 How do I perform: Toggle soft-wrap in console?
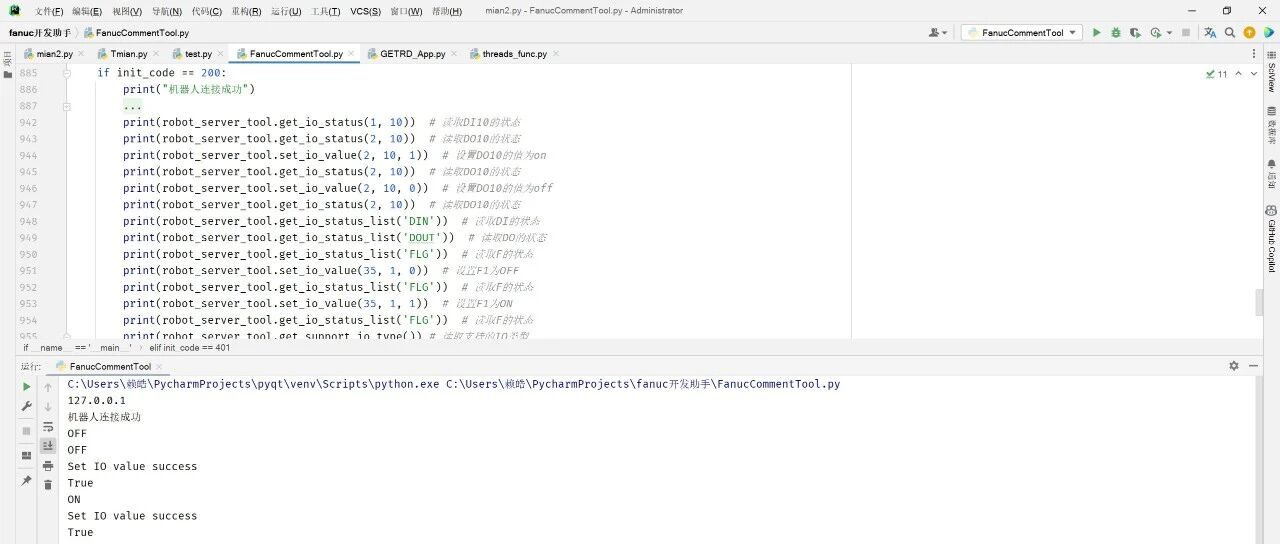[48, 426]
